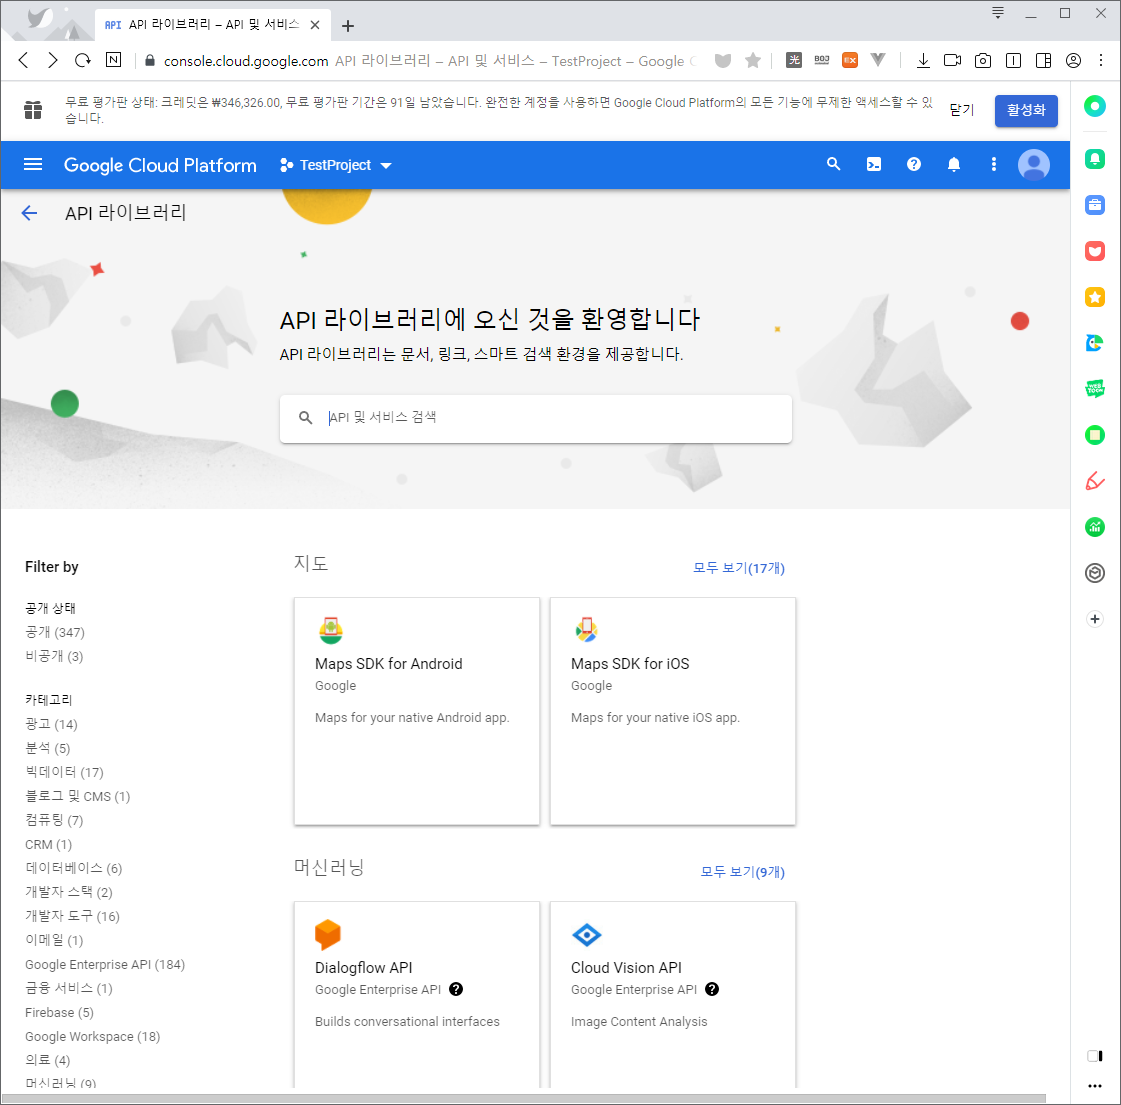This screenshot has height=1105, width=1121.
Task: Open the help question mark icon
Action: pos(914,164)
